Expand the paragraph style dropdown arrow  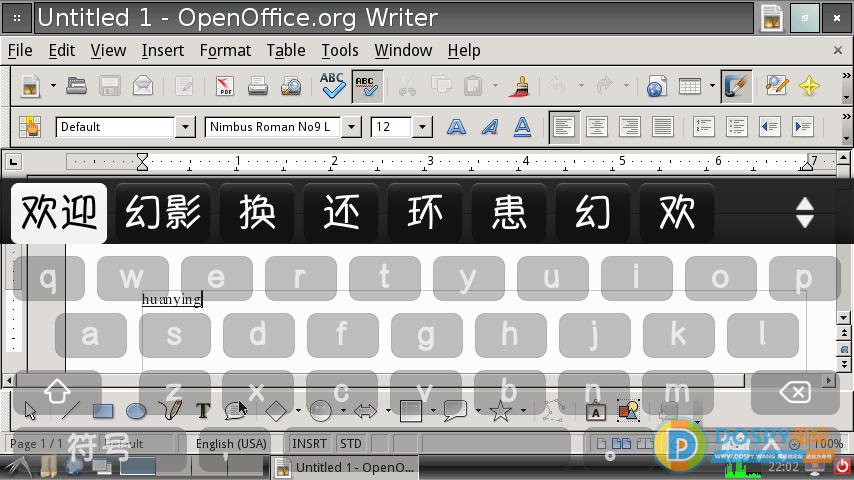pyautogui.click(x=184, y=127)
